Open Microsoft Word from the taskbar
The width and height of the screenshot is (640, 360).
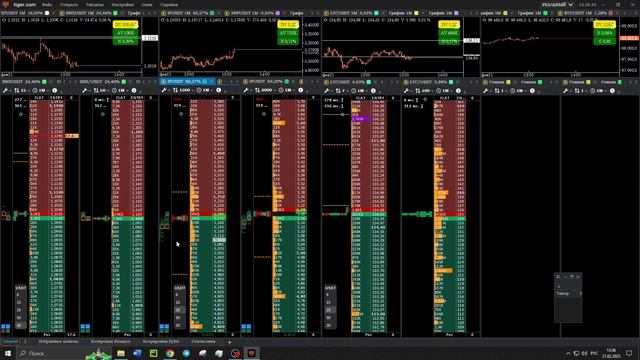click(137, 353)
